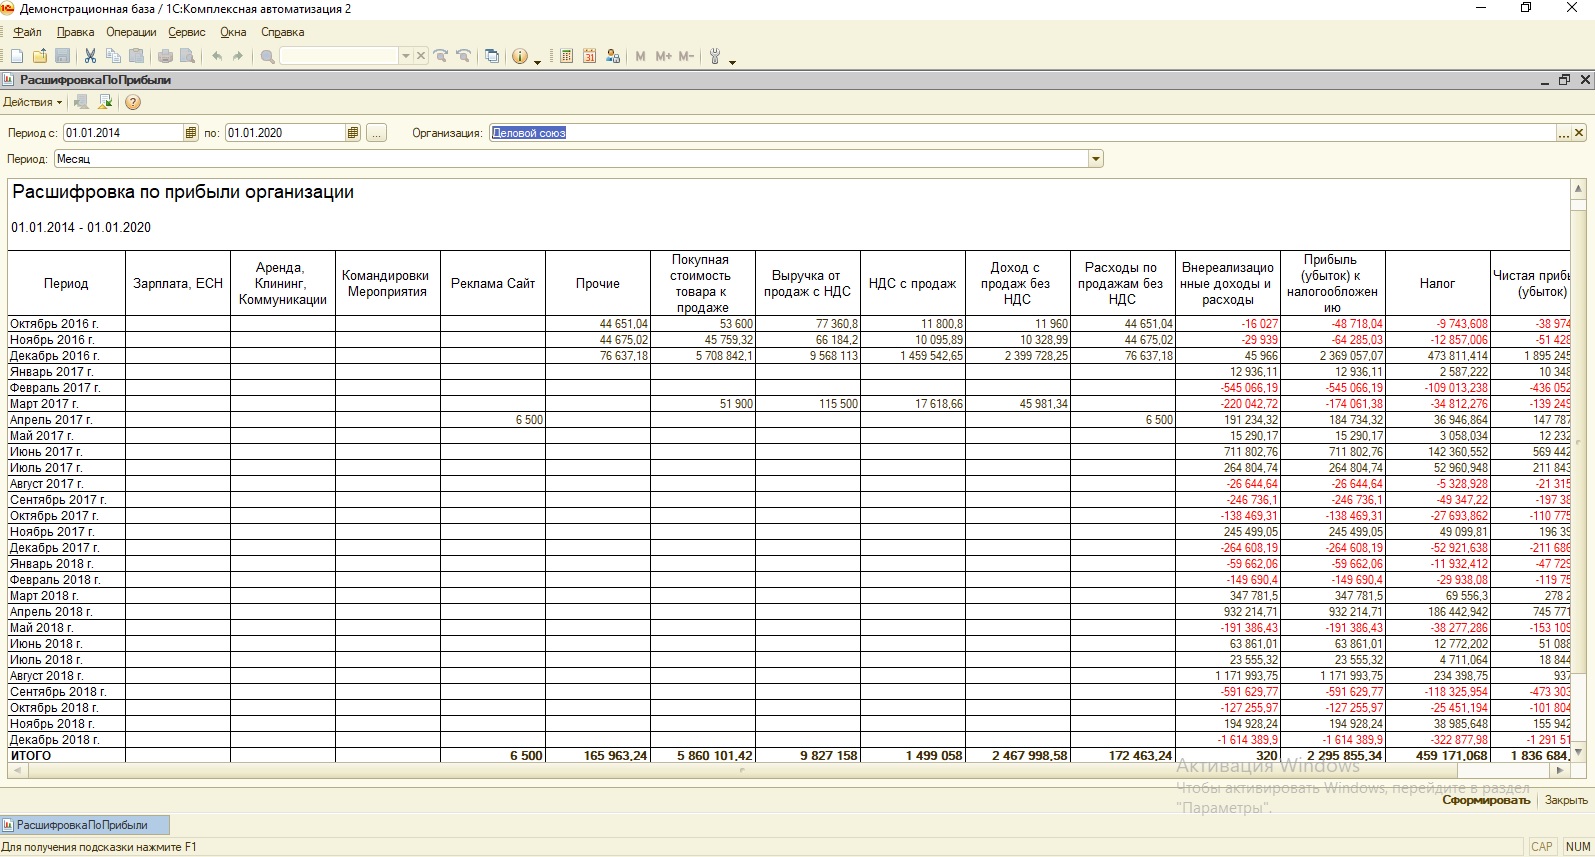Click the Реклама Сайт column header
Viewport: 1595px width, 857px height.
coord(493,283)
